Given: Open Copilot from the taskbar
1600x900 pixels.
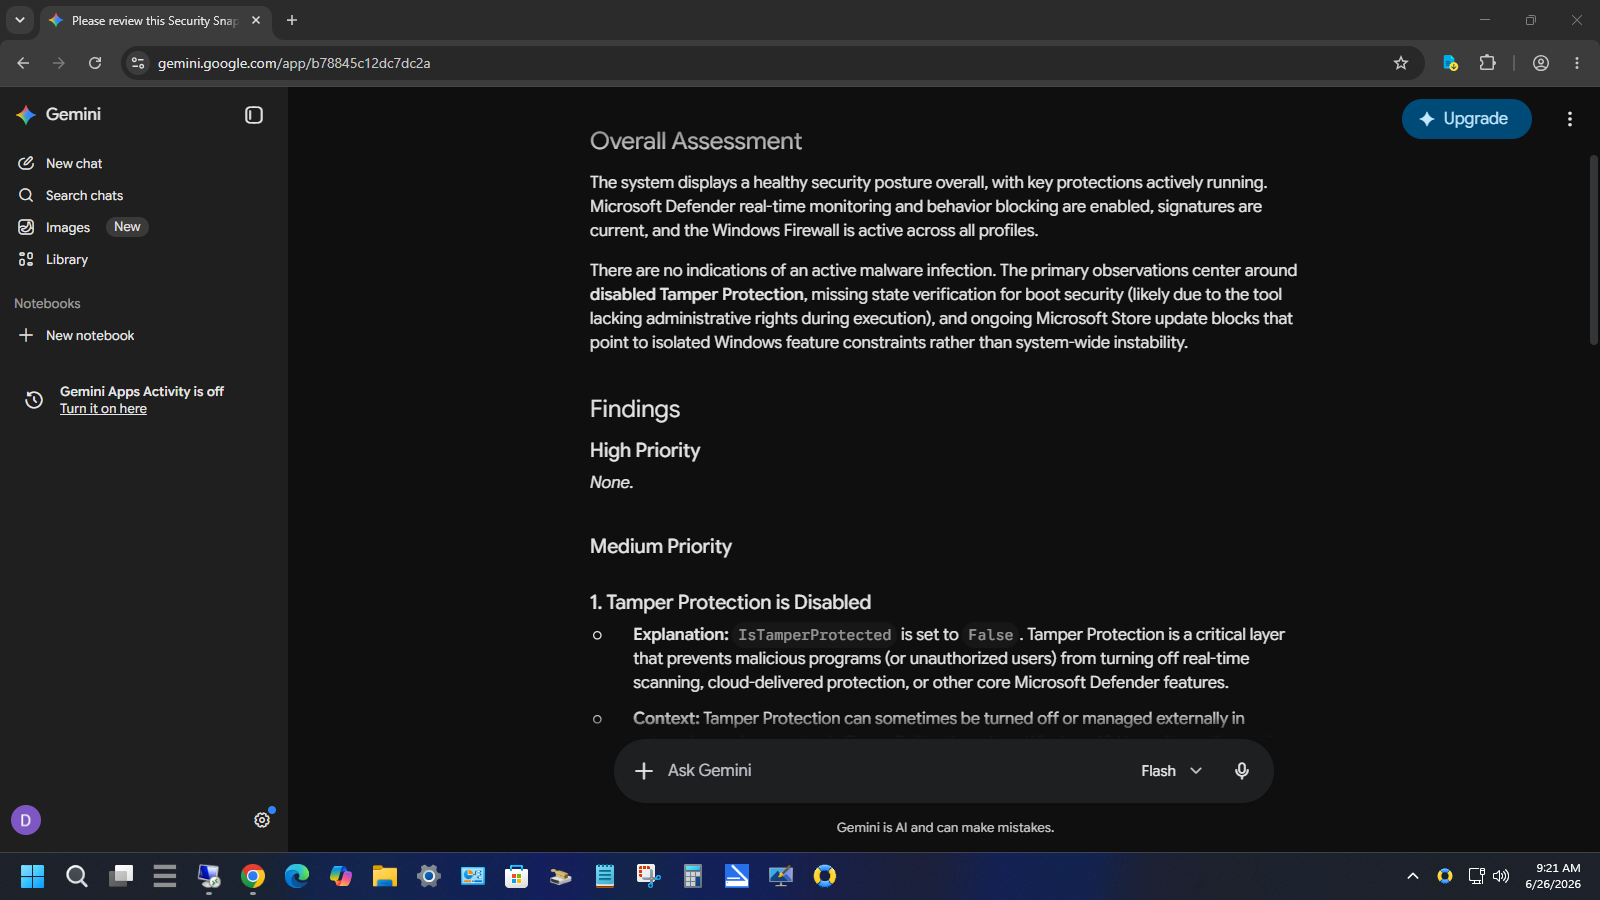Looking at the screenshot, I should point(341,876).
